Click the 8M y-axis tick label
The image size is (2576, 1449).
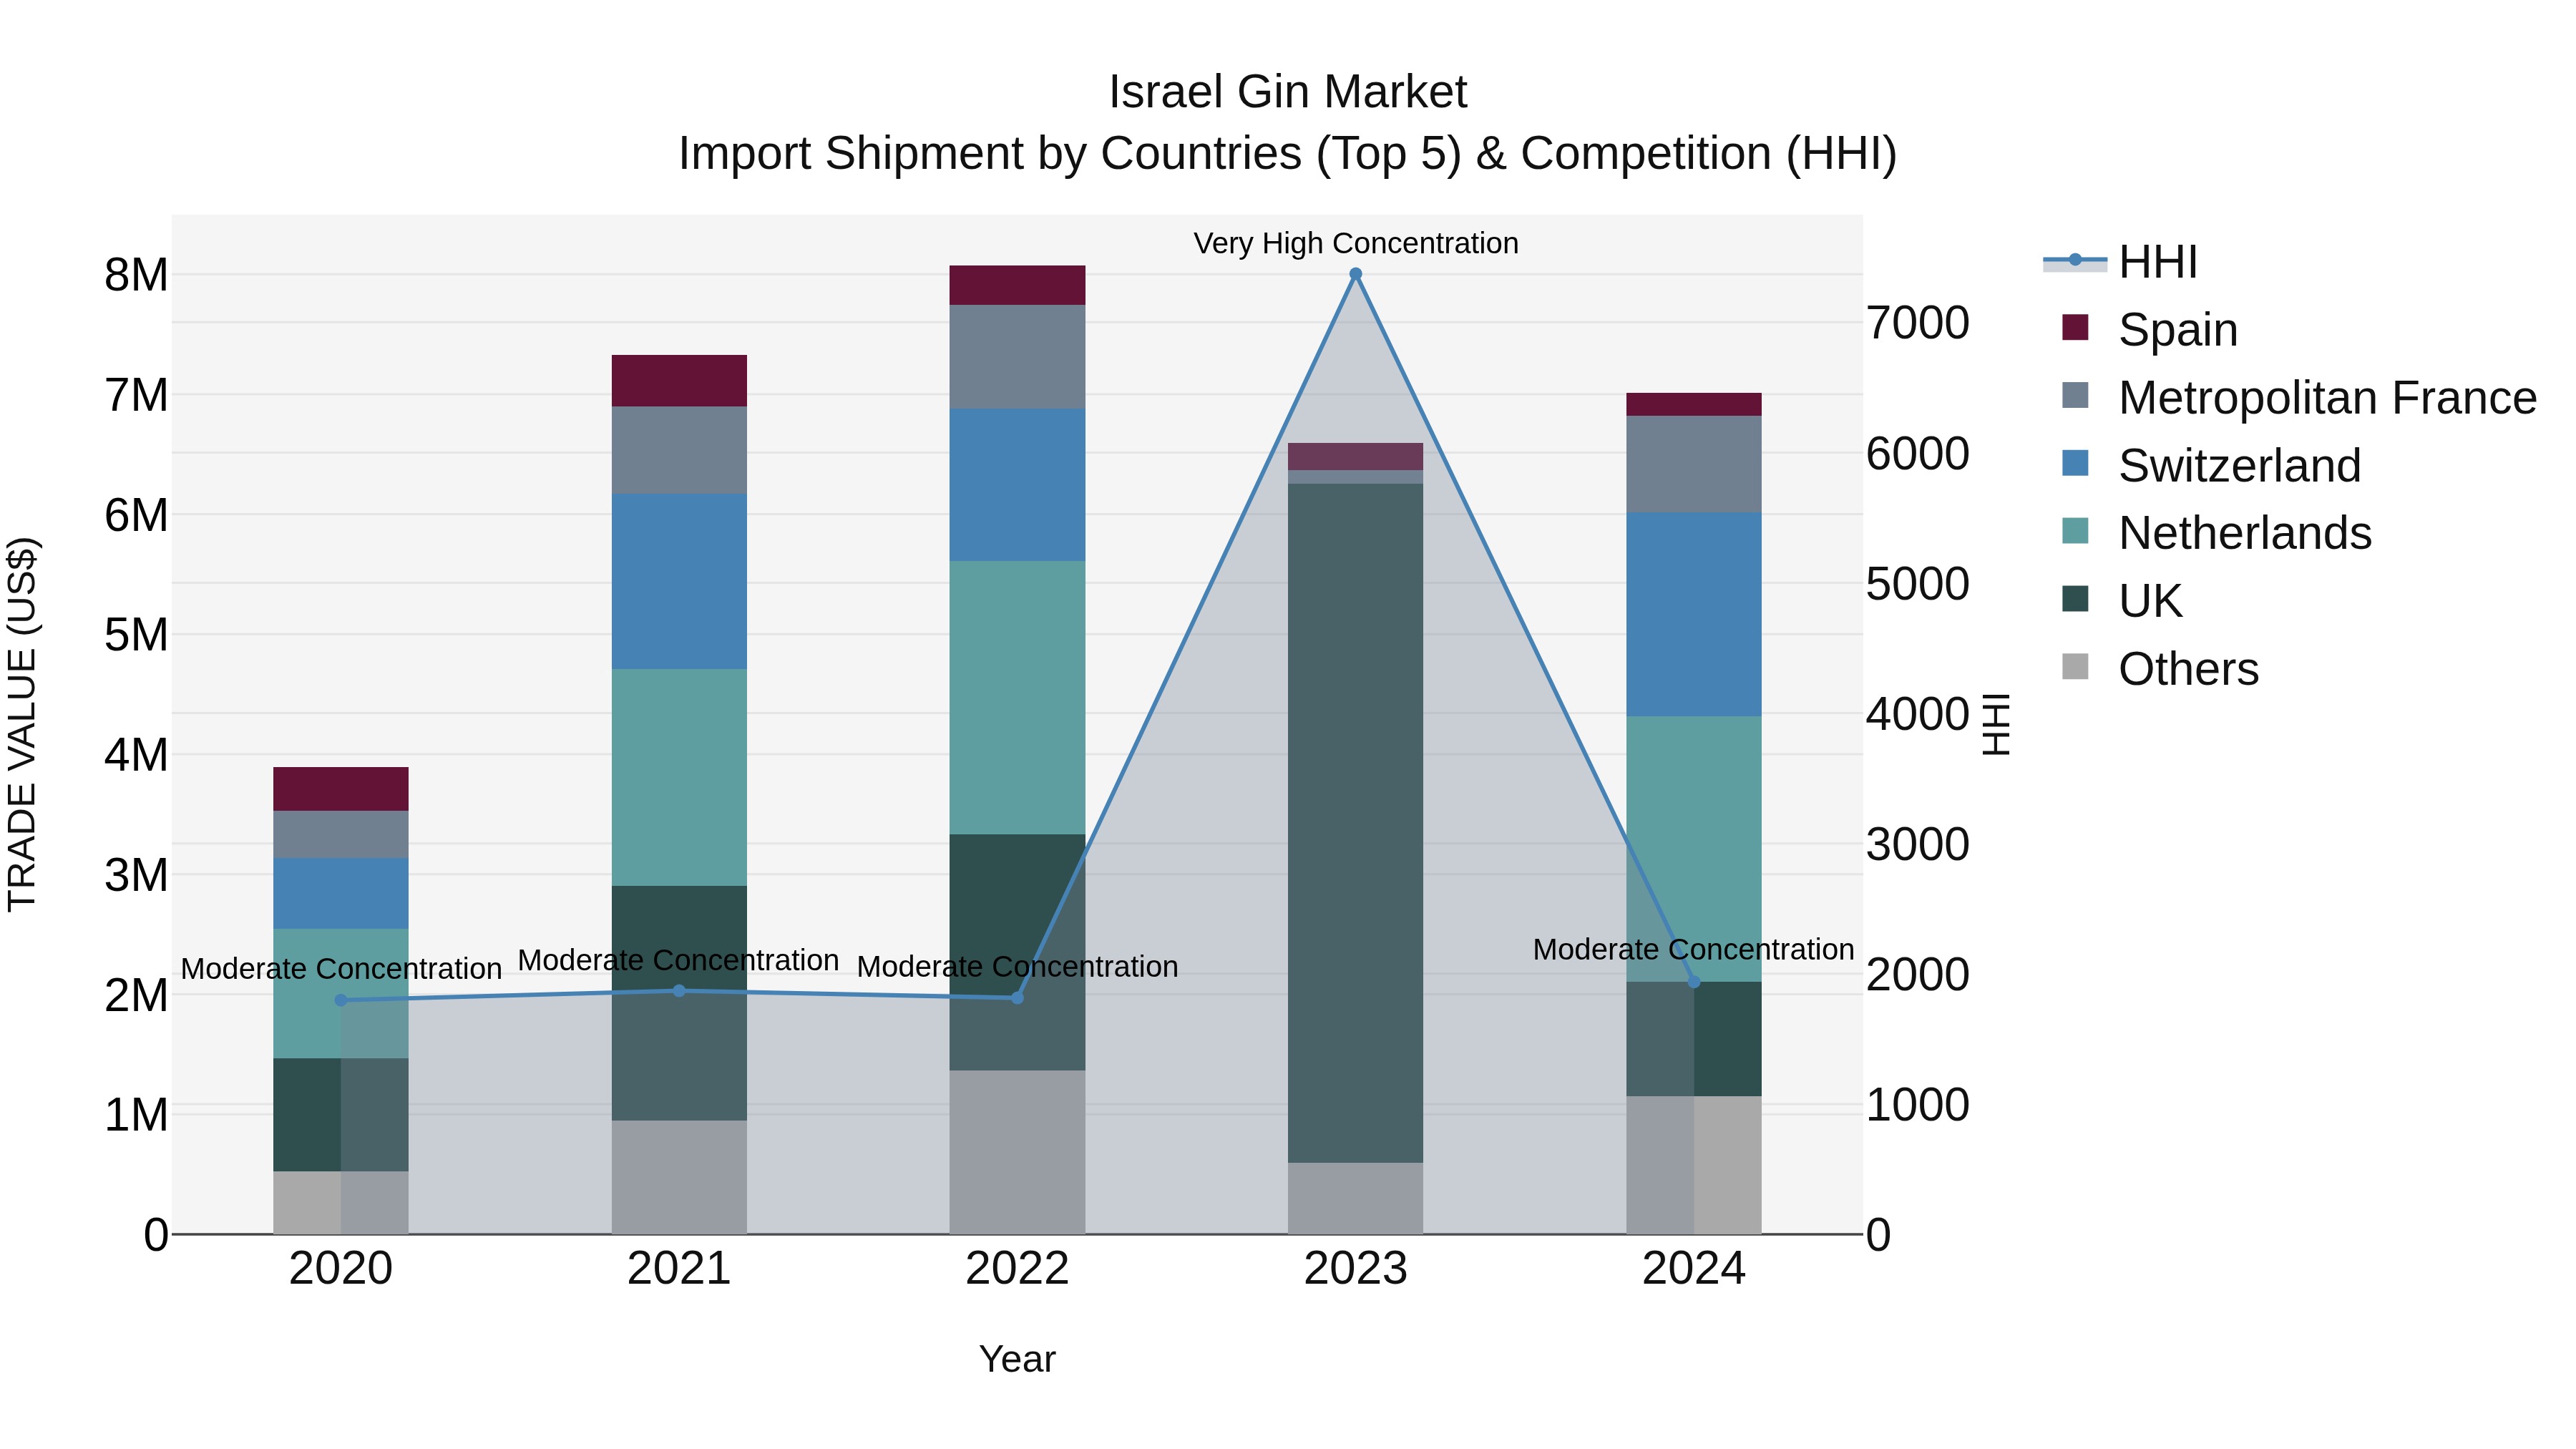pos(137,275)
